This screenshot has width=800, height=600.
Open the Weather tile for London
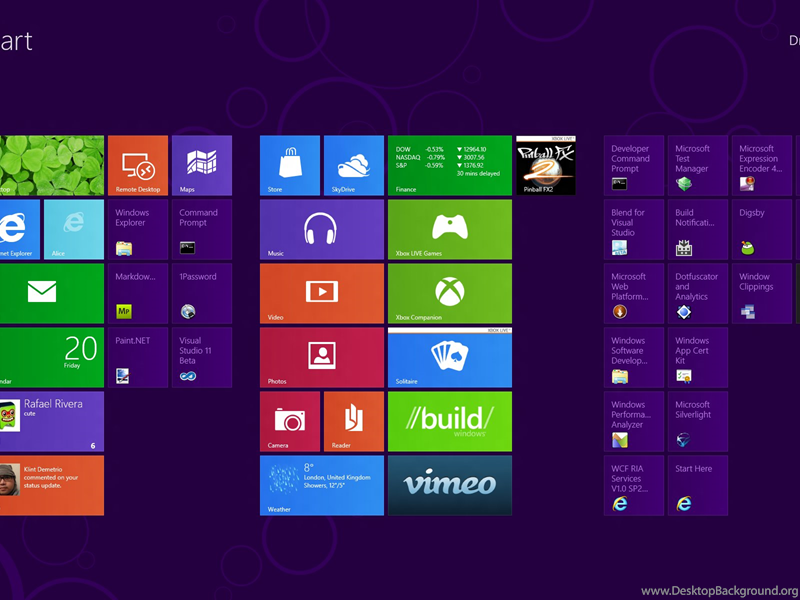pos(322,486)
